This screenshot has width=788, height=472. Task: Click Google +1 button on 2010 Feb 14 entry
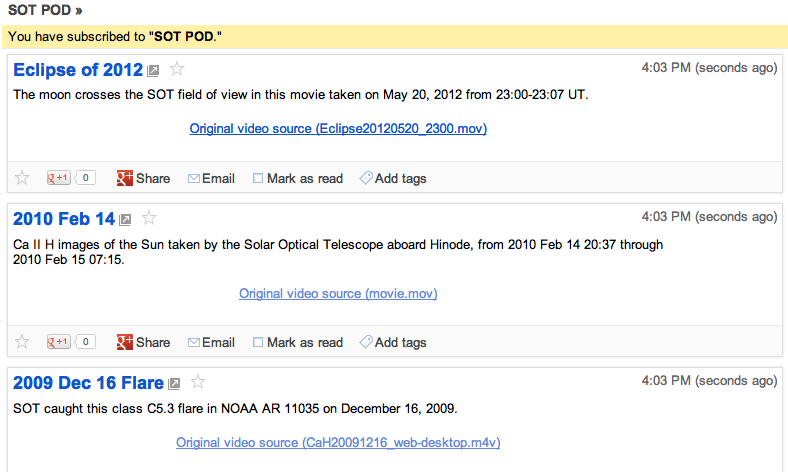pyautogui.click(x=61, y=342)
